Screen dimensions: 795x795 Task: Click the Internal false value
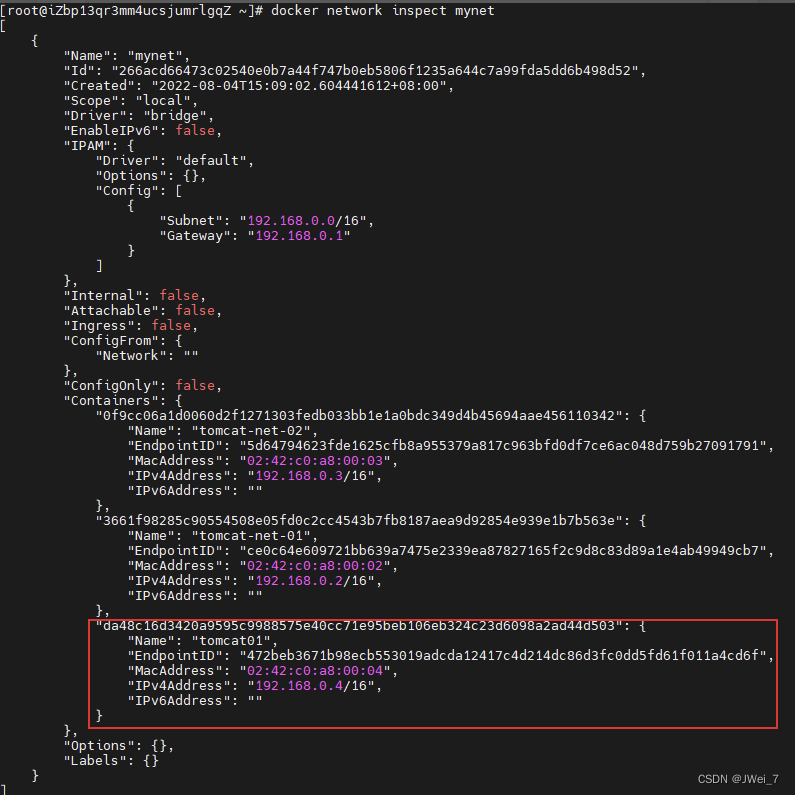click(179, 296)
